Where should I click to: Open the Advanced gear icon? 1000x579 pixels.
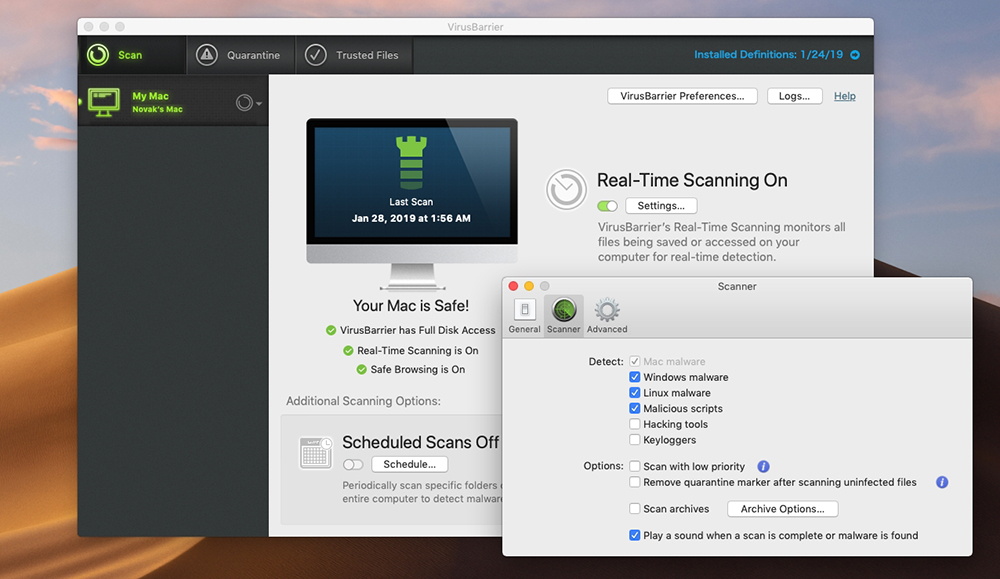click(x=607, y=310)
